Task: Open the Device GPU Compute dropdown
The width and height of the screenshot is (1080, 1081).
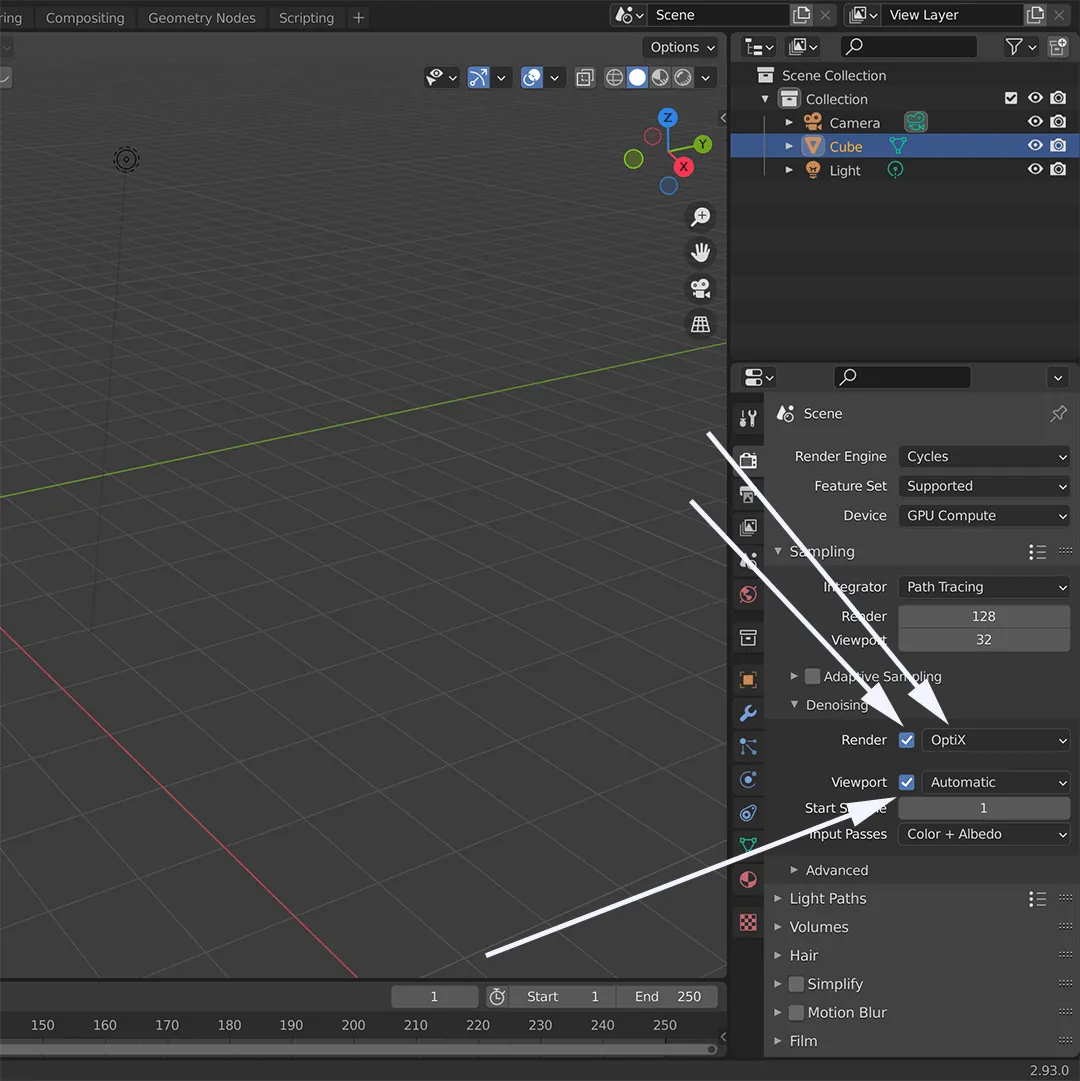Action: tap(984, 516)
